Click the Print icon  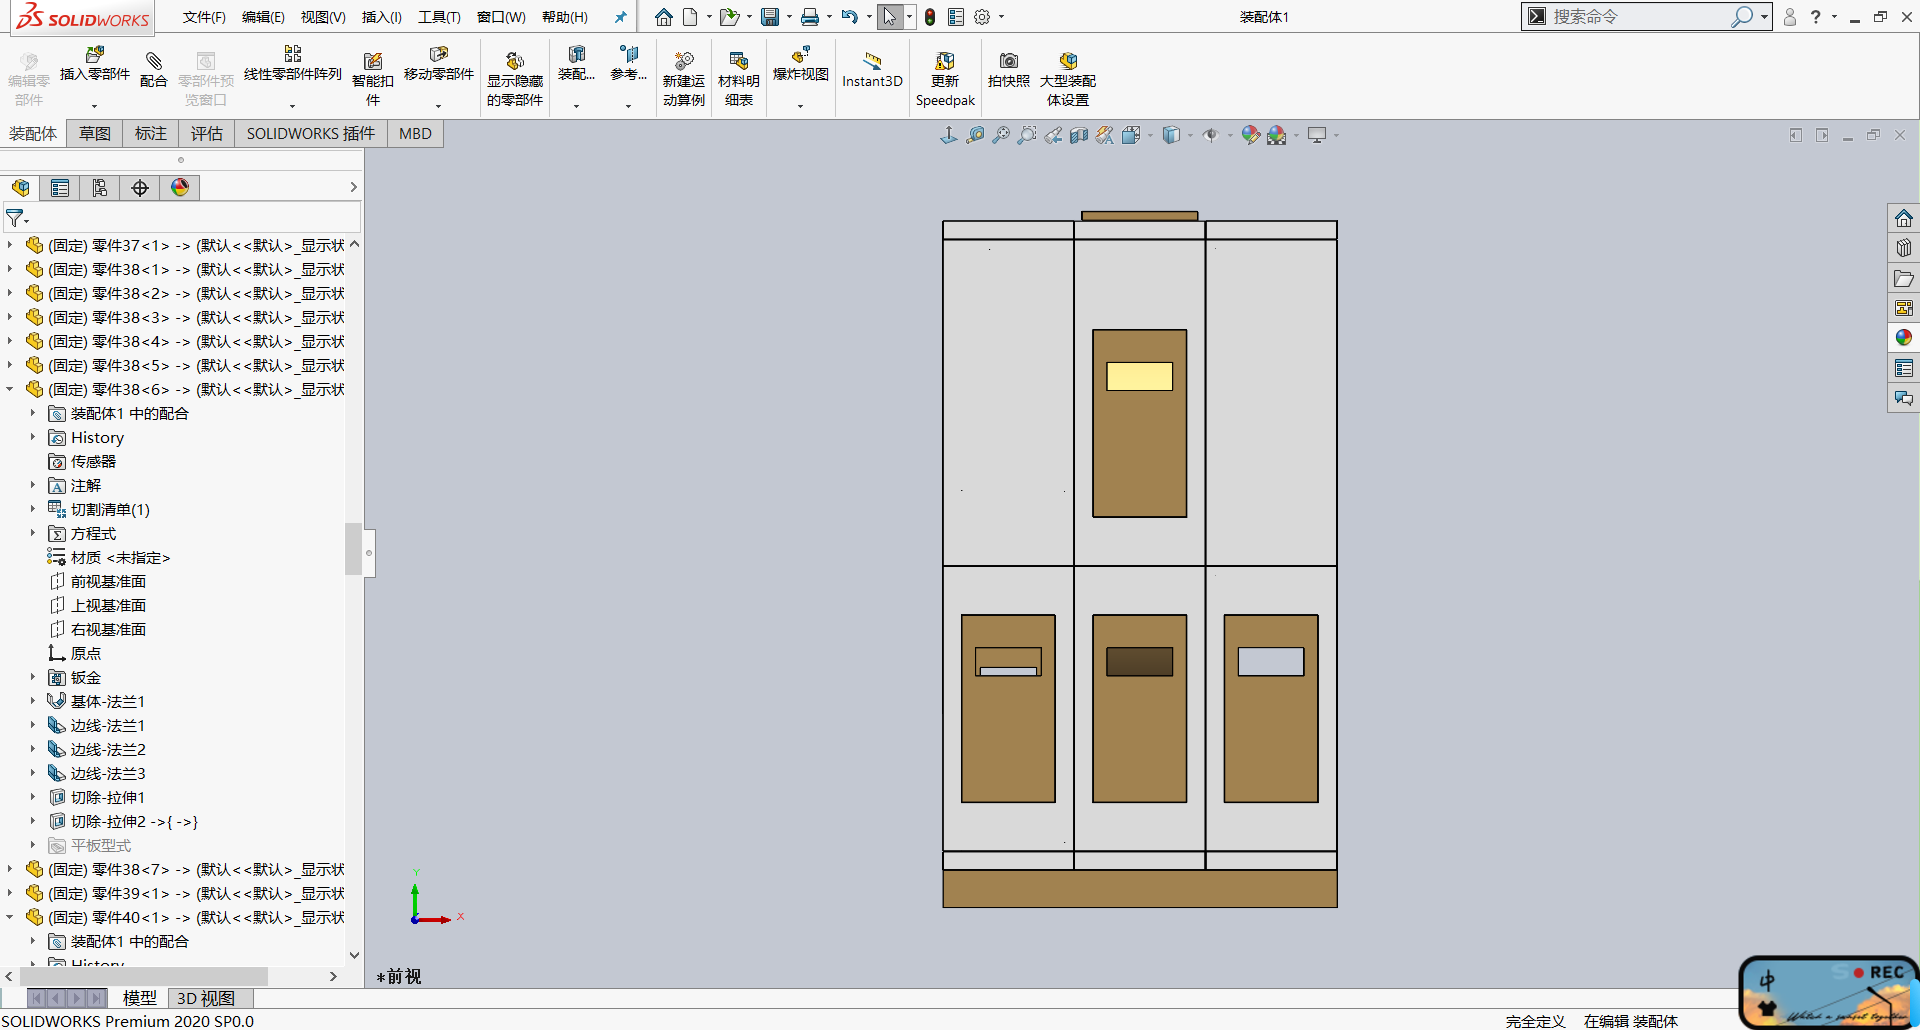810,17
